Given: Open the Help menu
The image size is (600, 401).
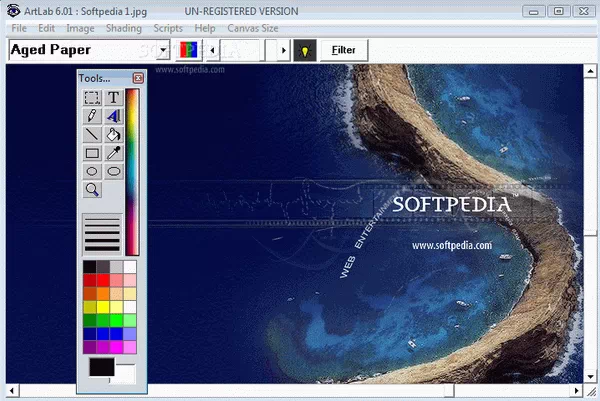Looking at the screenshot, I should (x=205, y=28).
